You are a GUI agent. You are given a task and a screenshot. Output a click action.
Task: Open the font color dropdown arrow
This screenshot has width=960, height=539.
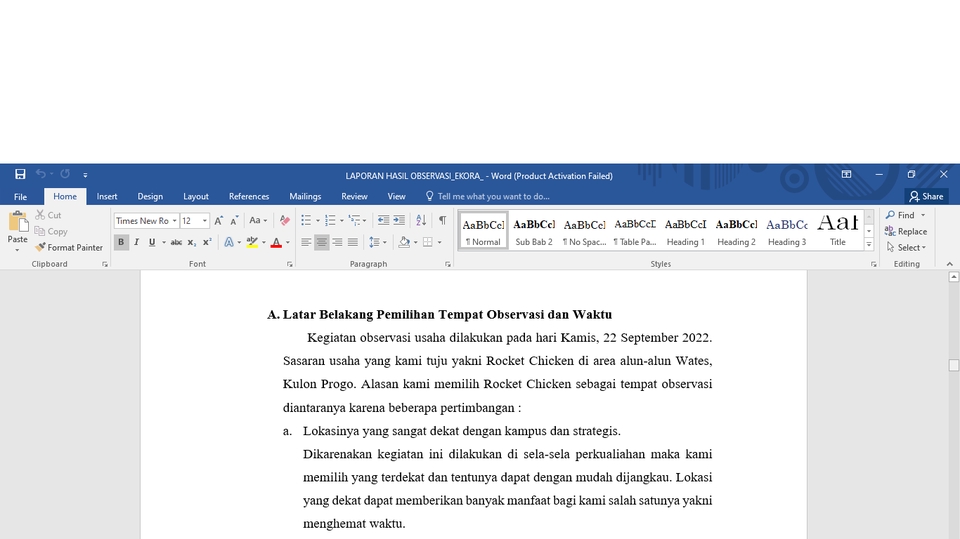[x=288, y=243]
